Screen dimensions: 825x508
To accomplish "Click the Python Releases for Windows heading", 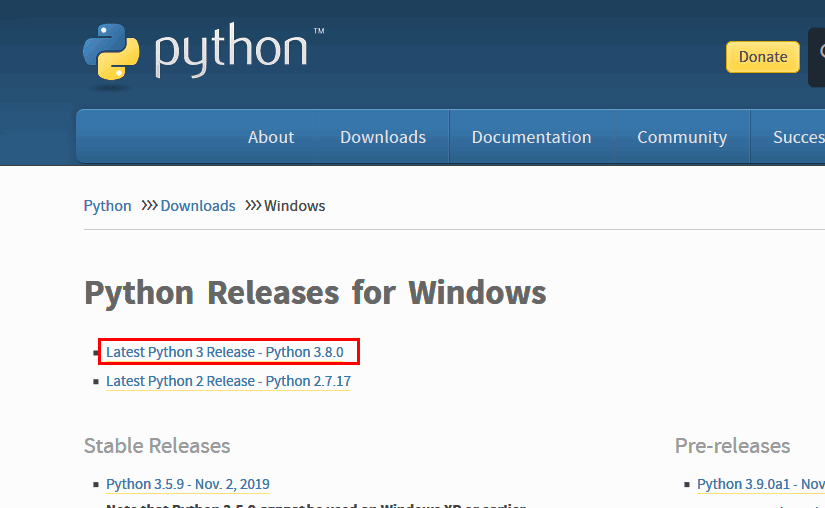I will (315, 292).
